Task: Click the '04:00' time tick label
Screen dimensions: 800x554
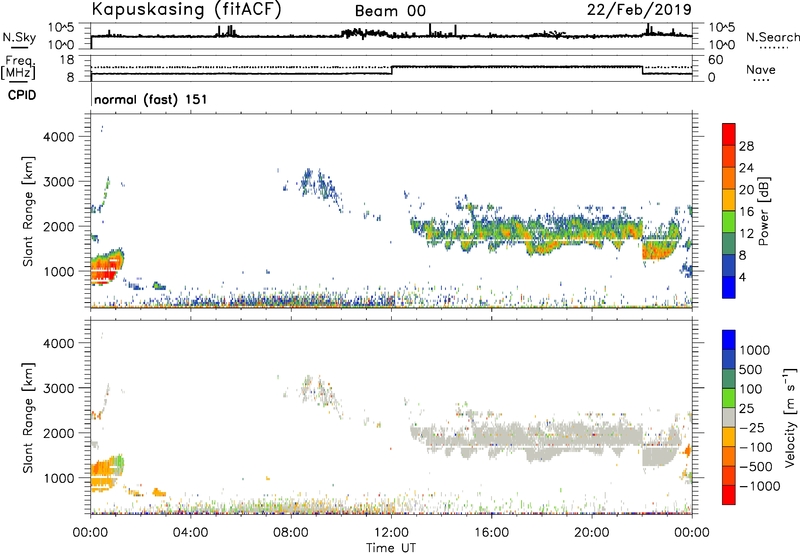Action: tap(191, 533)
